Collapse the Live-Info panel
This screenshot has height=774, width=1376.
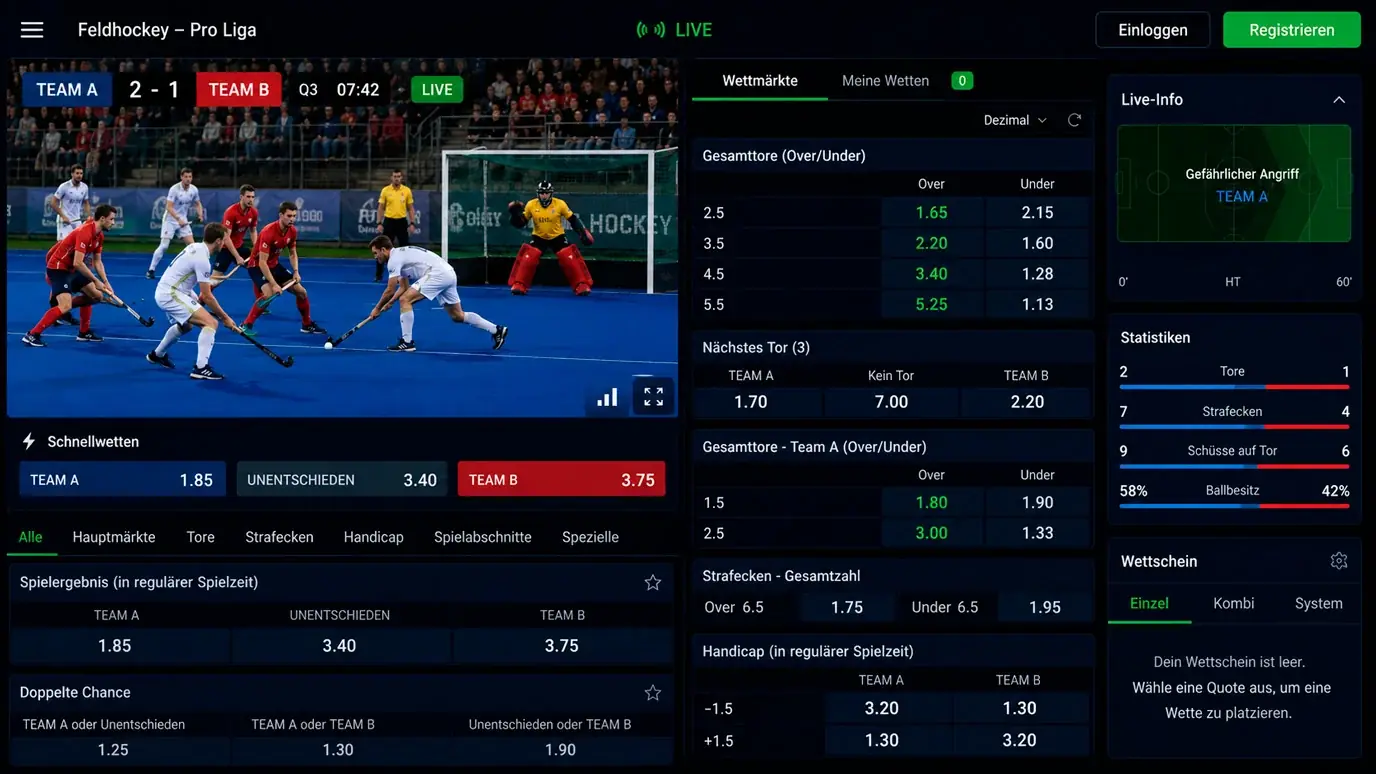pos(1339,100)
